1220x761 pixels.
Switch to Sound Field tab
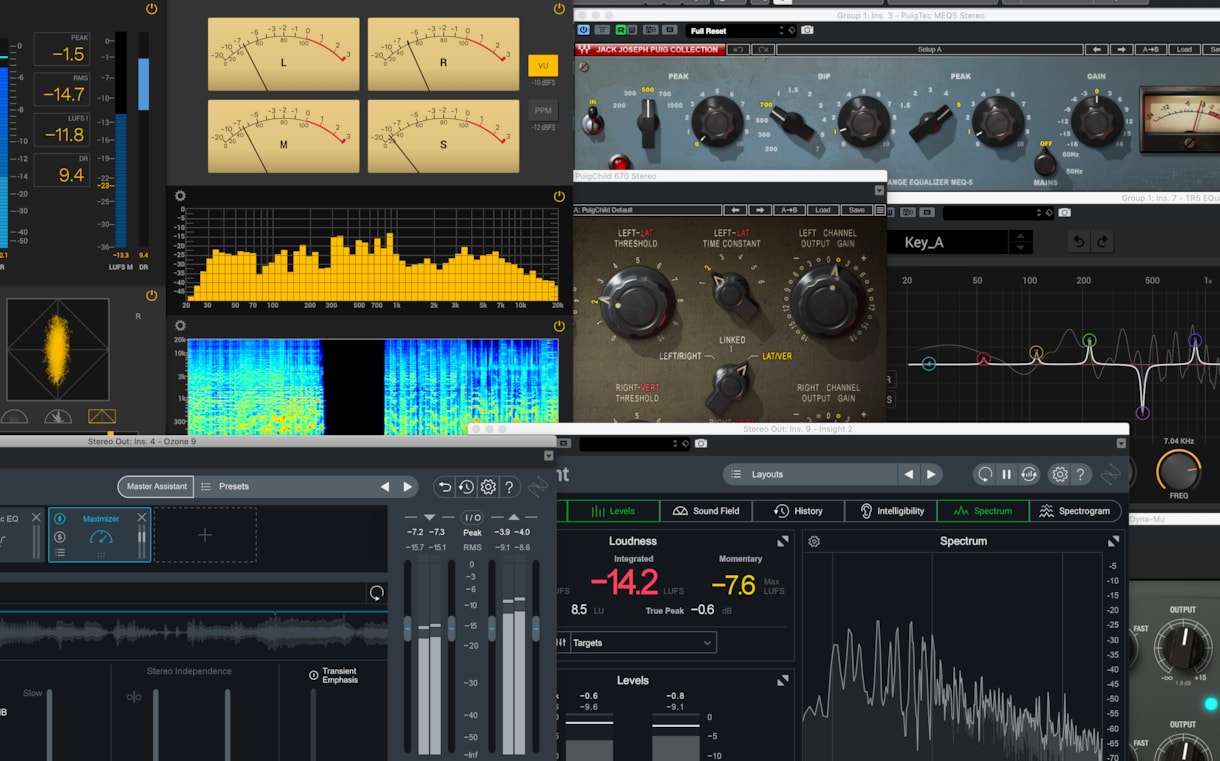click(706, 511)
